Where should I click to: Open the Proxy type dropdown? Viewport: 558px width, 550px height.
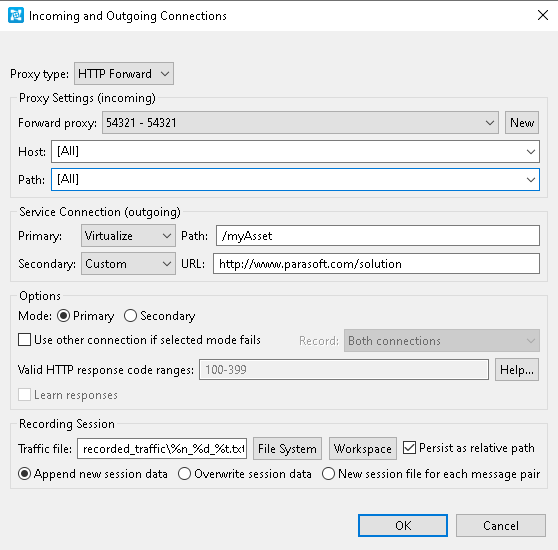click(x=124, y=74)
